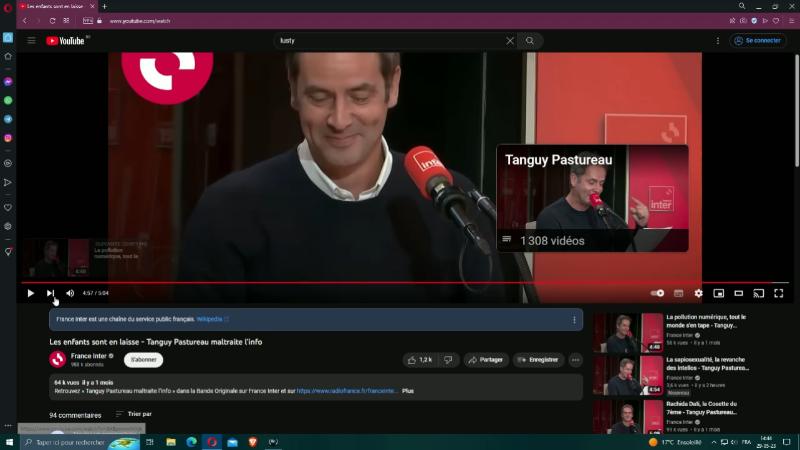Close the 'Les enfants sont en laisse' tab

click(x=92, y=7)
